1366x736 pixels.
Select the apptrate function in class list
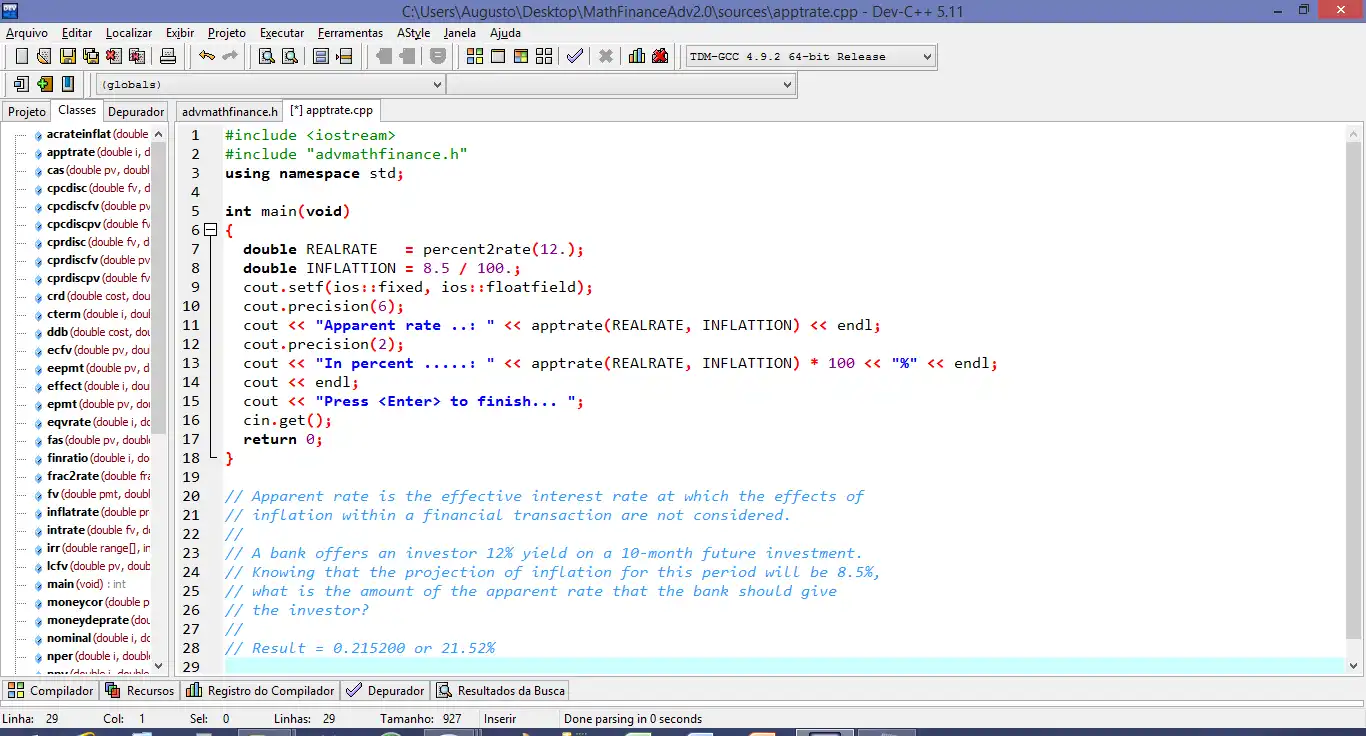70,152
